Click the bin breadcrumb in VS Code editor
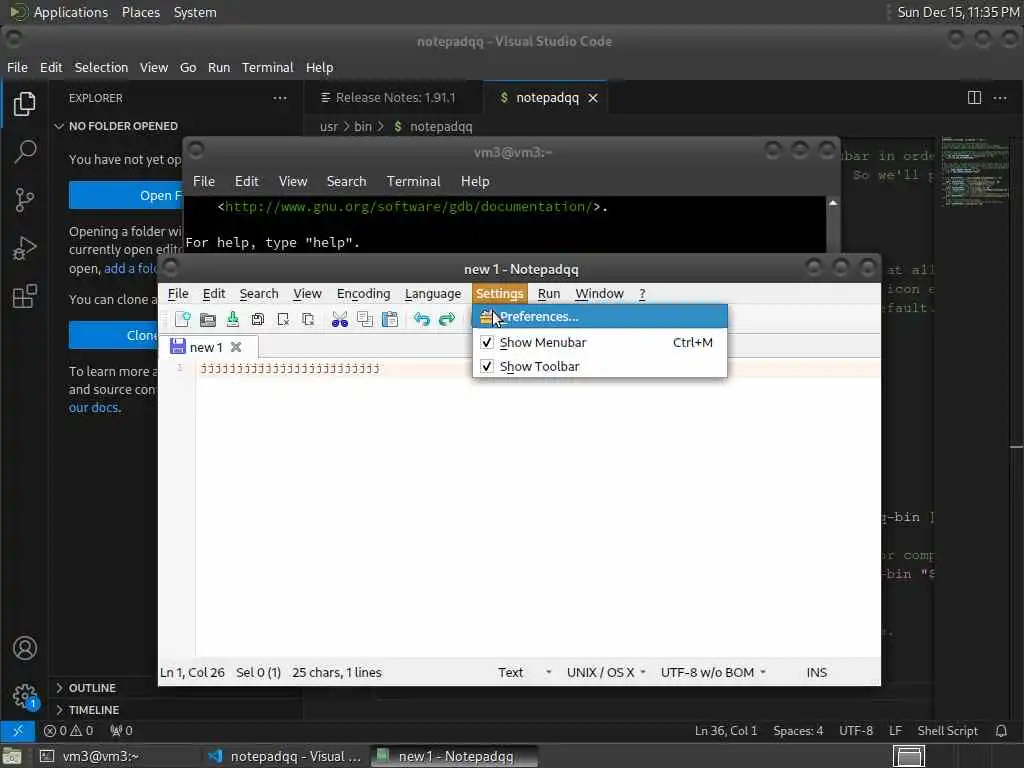Screen dimensions: 1024x768 pyautogui.click(x=362, y=127)
